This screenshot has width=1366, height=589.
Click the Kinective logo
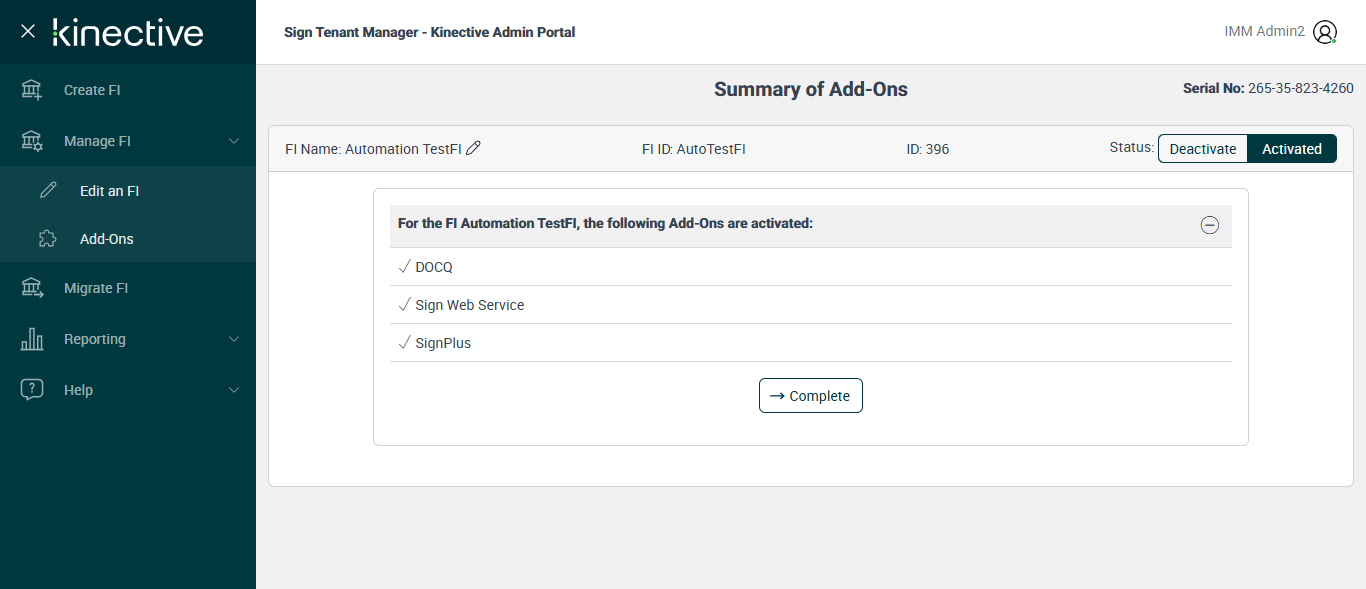pos(128,32)
